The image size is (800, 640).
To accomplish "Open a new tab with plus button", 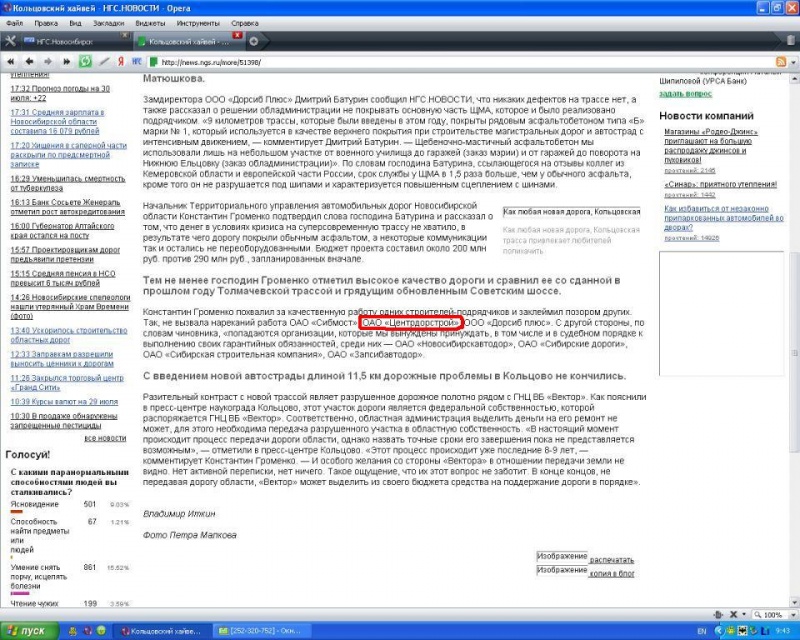I will (x=254, y=41).
